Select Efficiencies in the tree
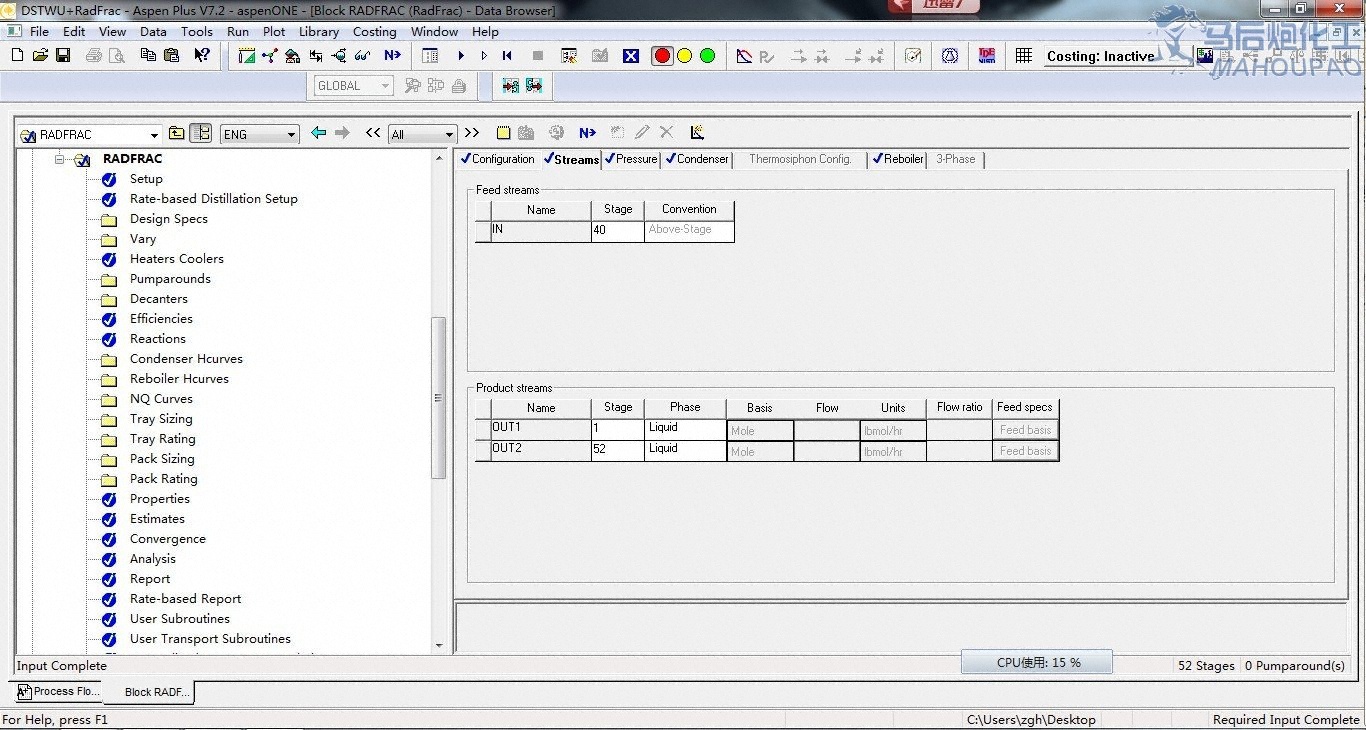This screenshot has height=730, width=1366. pos(161,319)
